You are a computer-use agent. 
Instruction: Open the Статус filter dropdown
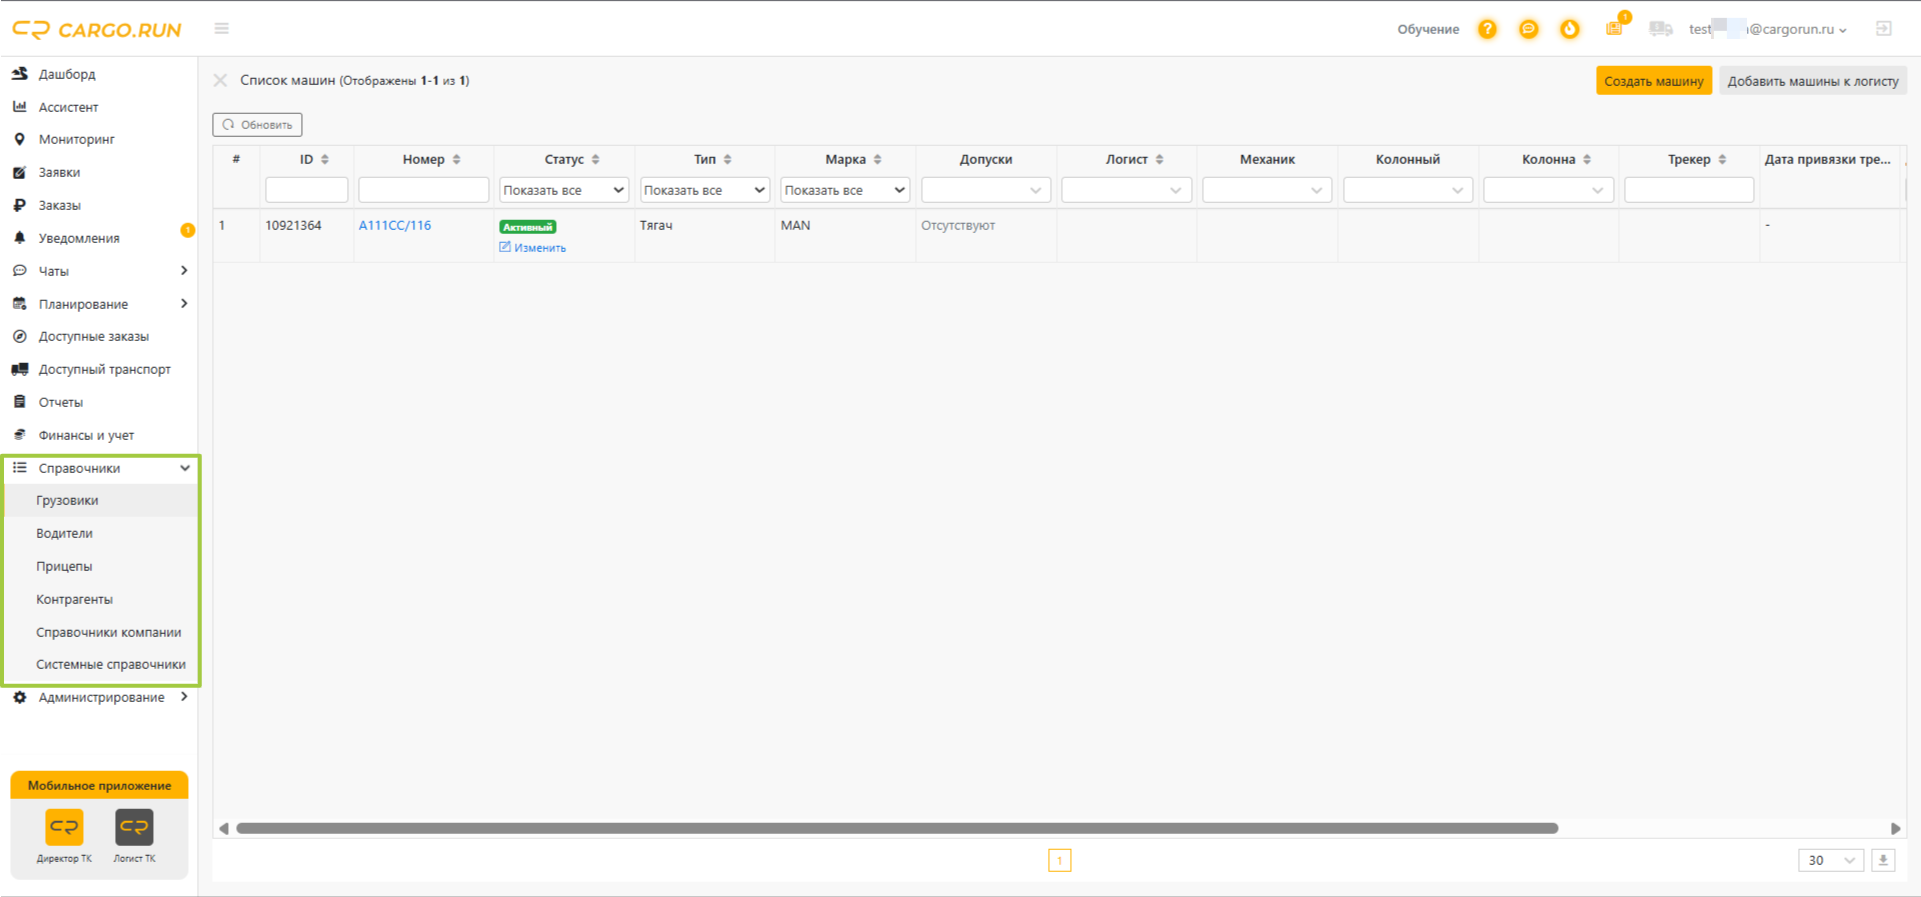tap(564, 190)
